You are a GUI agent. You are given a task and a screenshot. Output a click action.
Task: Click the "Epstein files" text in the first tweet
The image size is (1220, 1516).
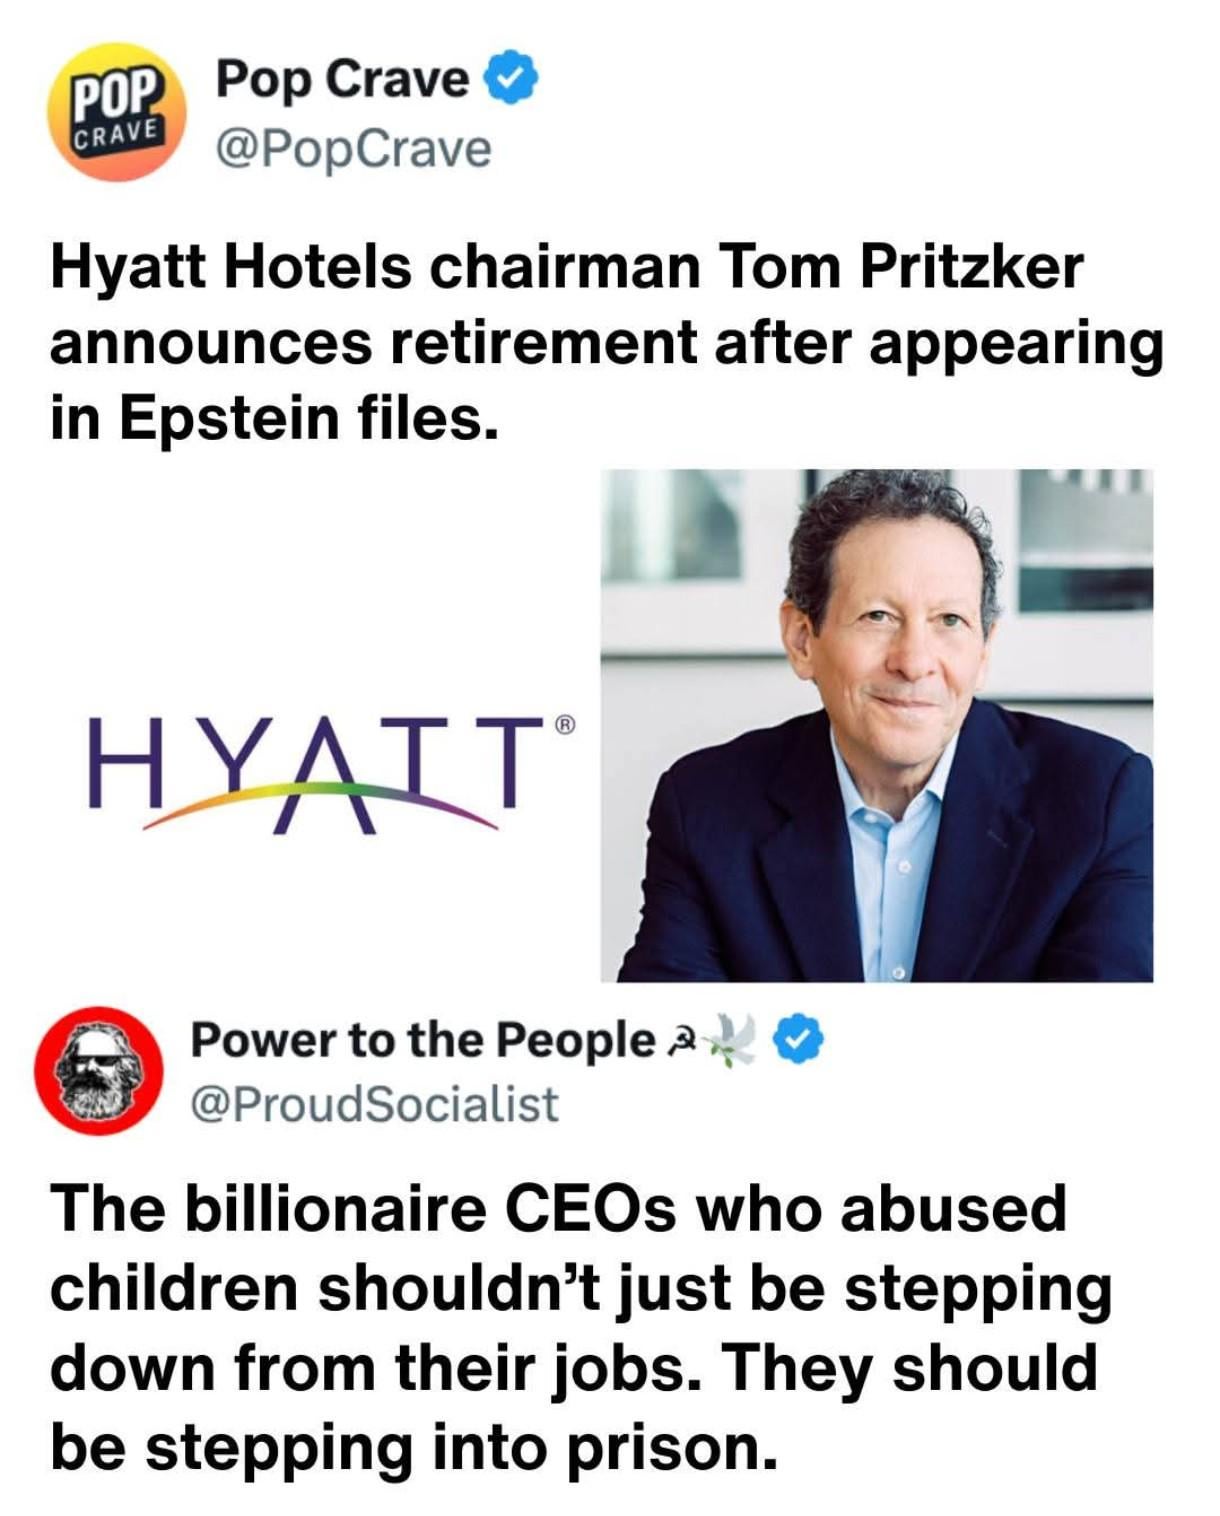click(309, 418)
